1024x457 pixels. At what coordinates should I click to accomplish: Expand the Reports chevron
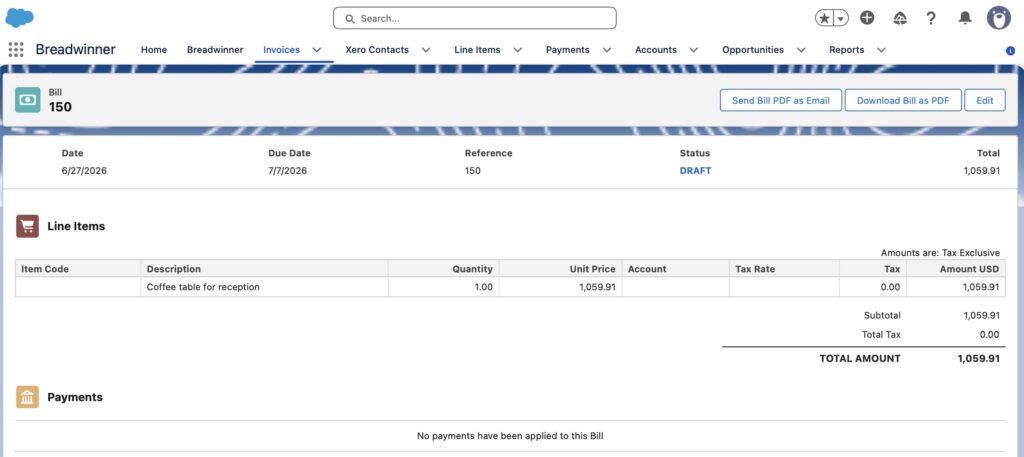coord(881,50)
